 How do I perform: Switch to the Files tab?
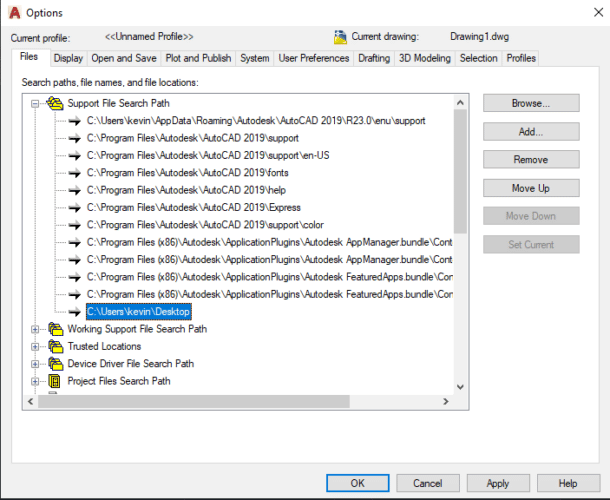(x=29, y=57)
